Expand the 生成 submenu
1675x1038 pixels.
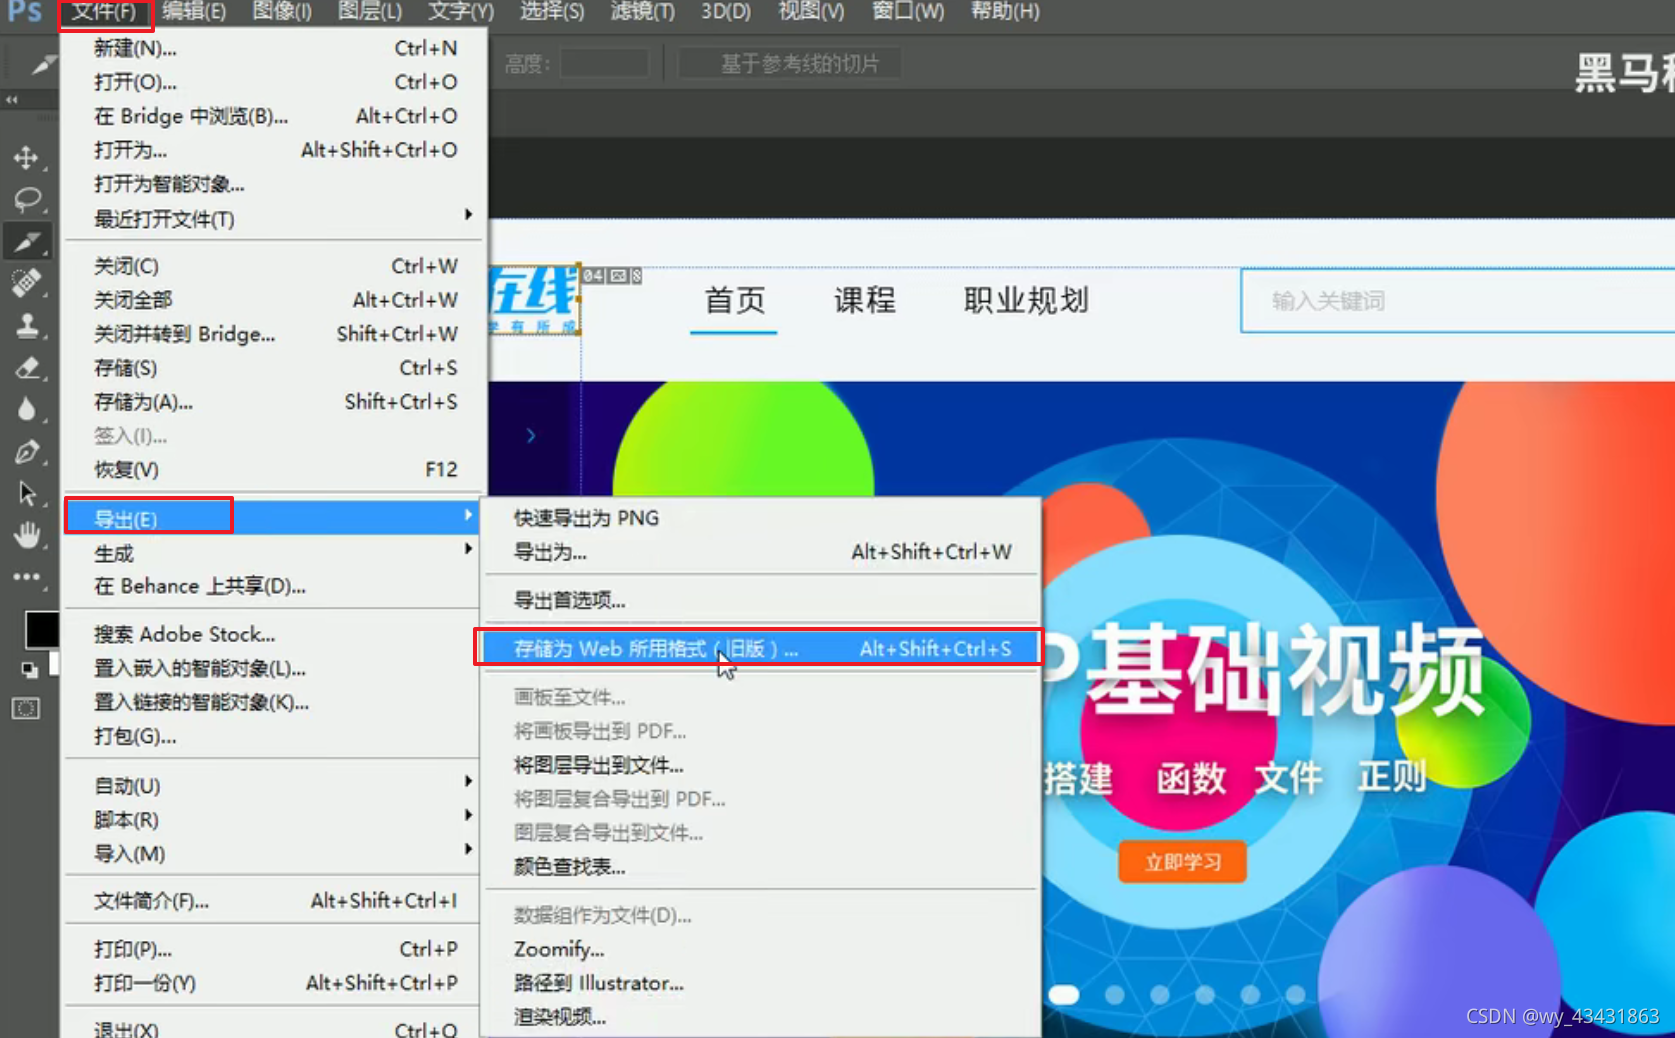pyautogui.click(x=272, y=552)
